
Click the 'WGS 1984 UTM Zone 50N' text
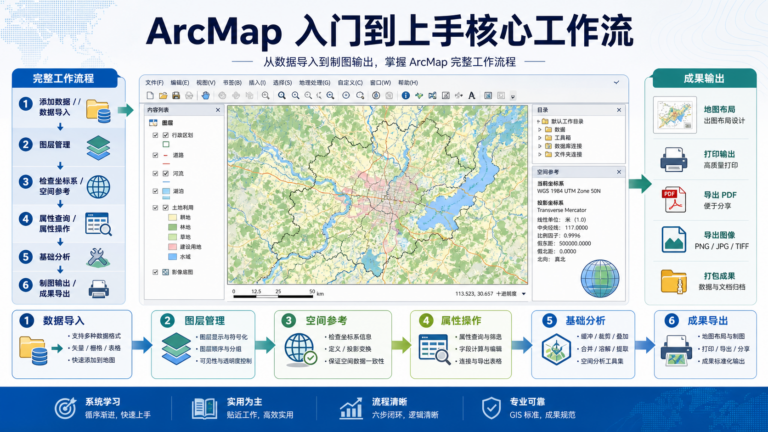[569, 191]
